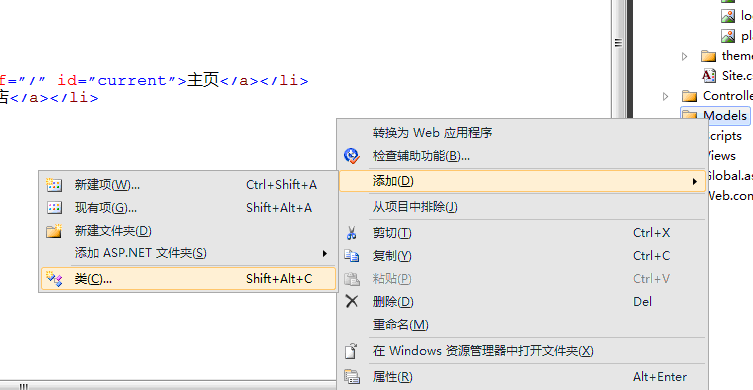Select 类(C)... to add a class
The image size is (753, 390).
(188, 279)
